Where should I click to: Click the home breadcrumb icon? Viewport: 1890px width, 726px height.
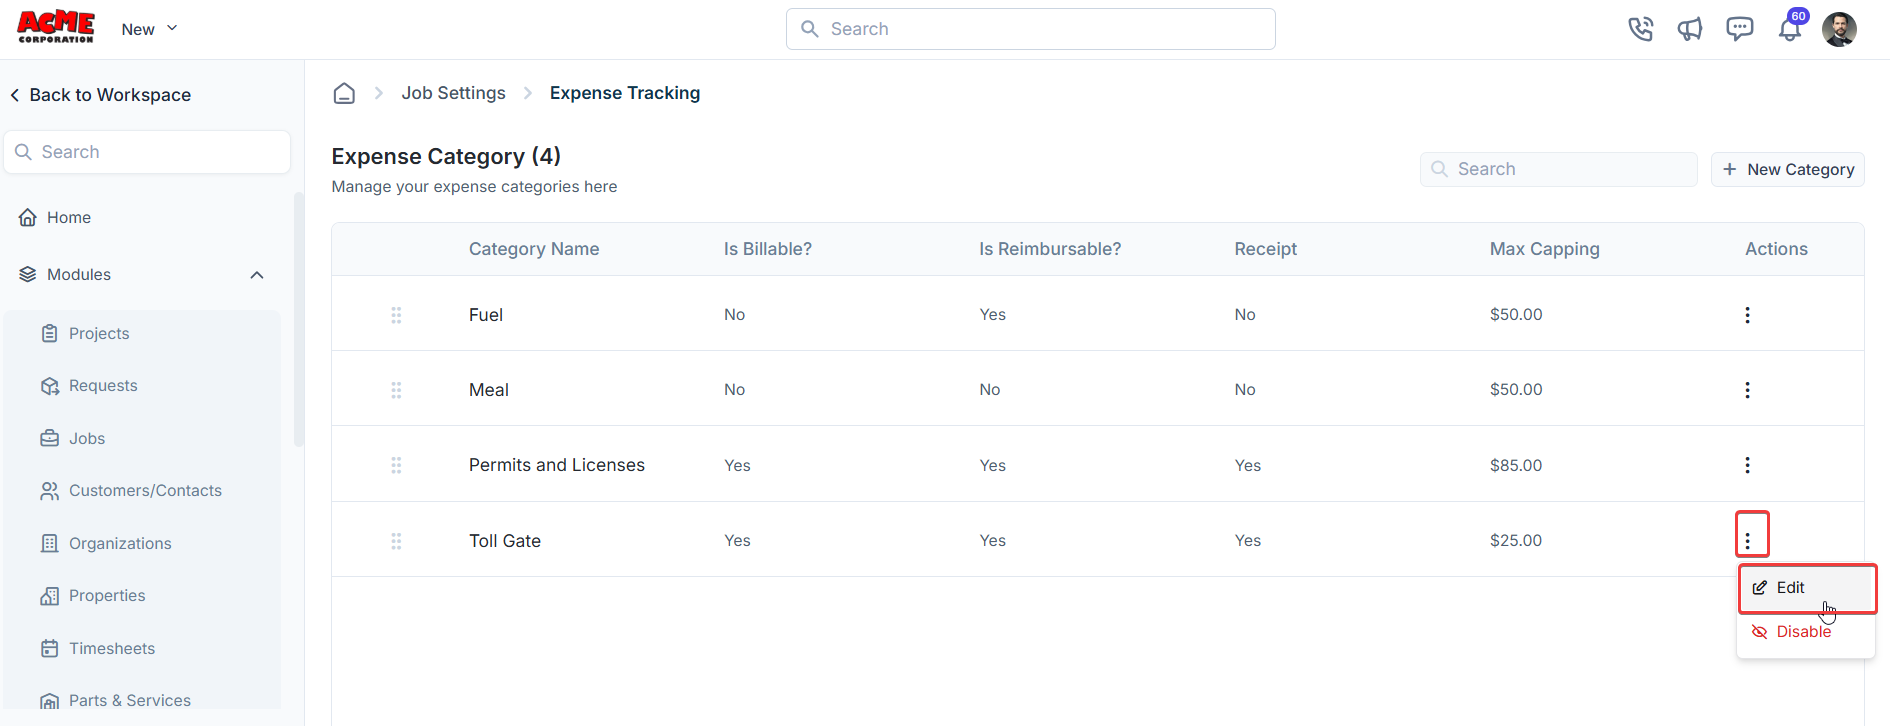point(344,93)
